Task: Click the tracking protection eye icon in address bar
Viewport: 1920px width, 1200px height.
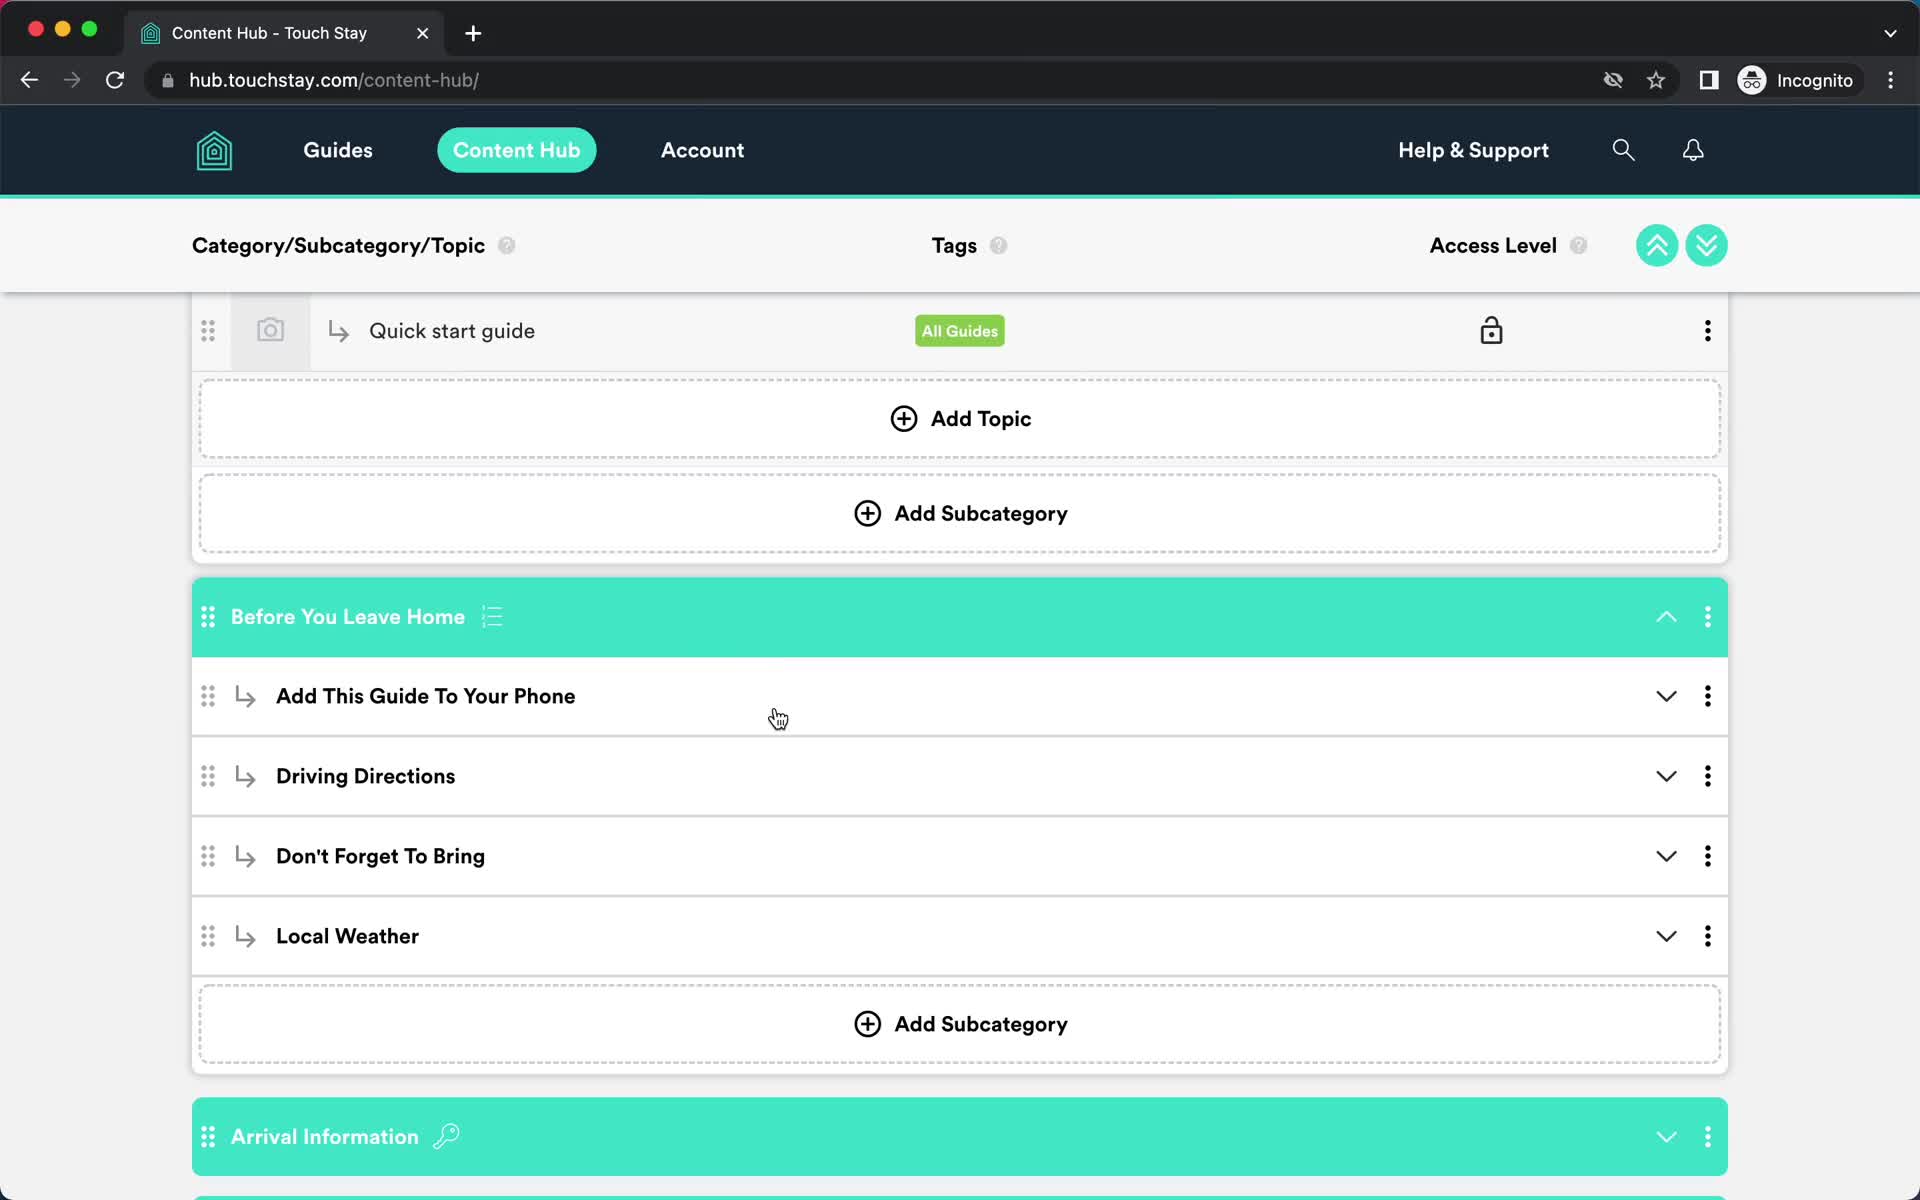Action: 1612,80
